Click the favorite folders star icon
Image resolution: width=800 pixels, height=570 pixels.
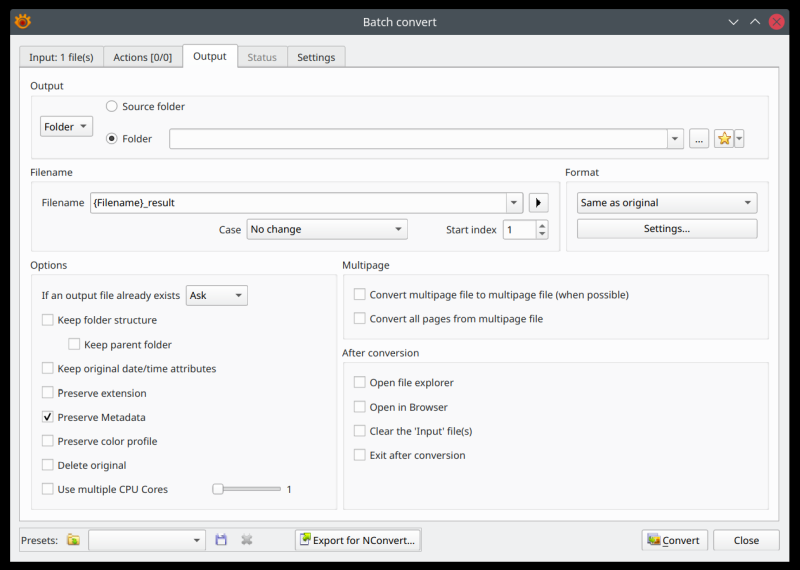pyautogui.click(x=724, y=139)
